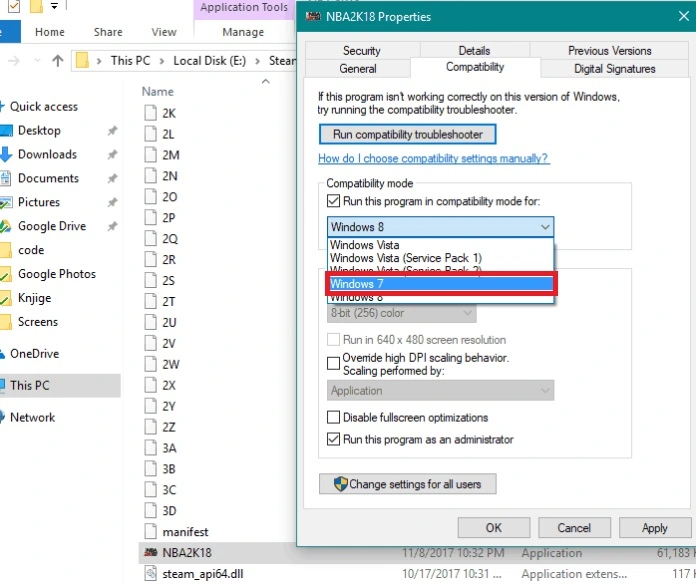Screen dimensions: 696x585
Task: Click the Apply button
Action: click(655, 527)
